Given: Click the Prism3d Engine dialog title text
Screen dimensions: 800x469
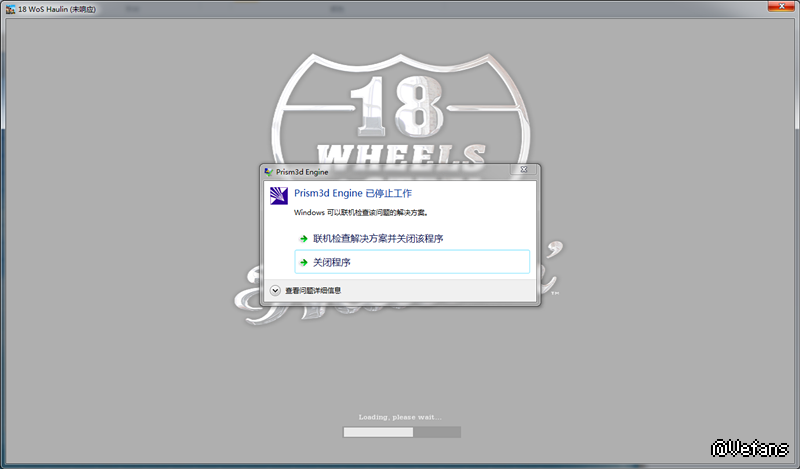Looking at the screenshot, I should coord(302,172).
